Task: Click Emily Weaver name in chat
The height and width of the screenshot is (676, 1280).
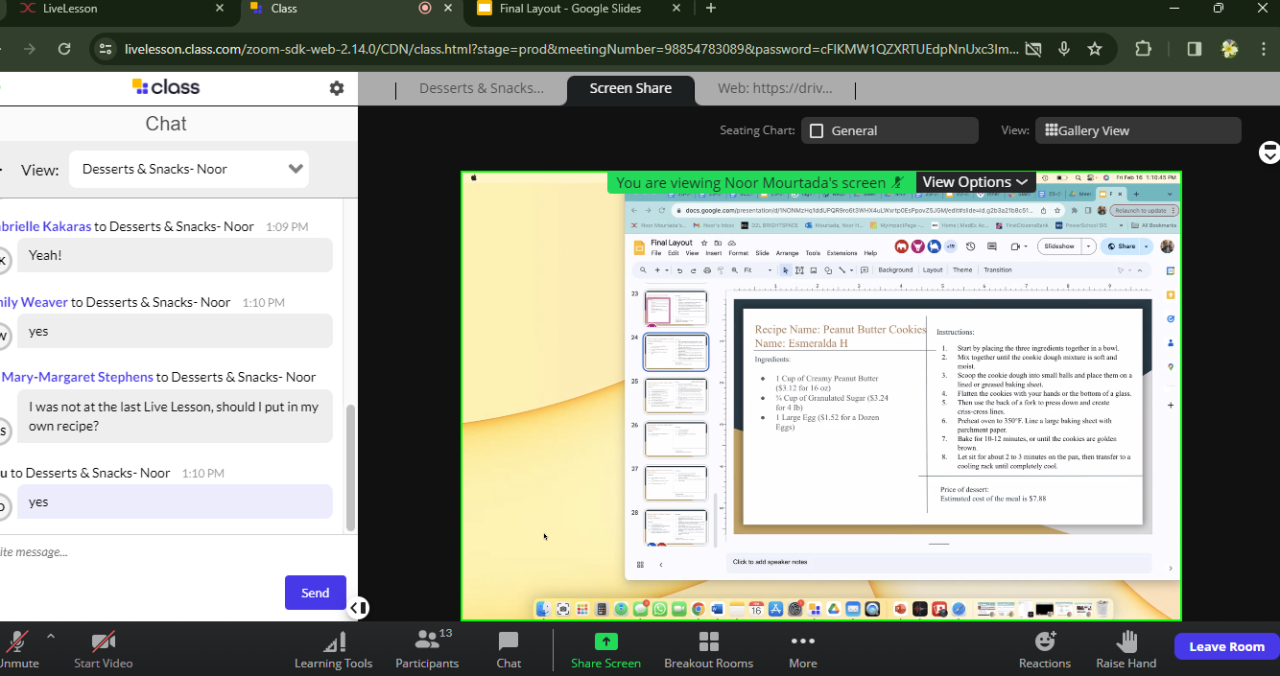Action: pos(34,302)
